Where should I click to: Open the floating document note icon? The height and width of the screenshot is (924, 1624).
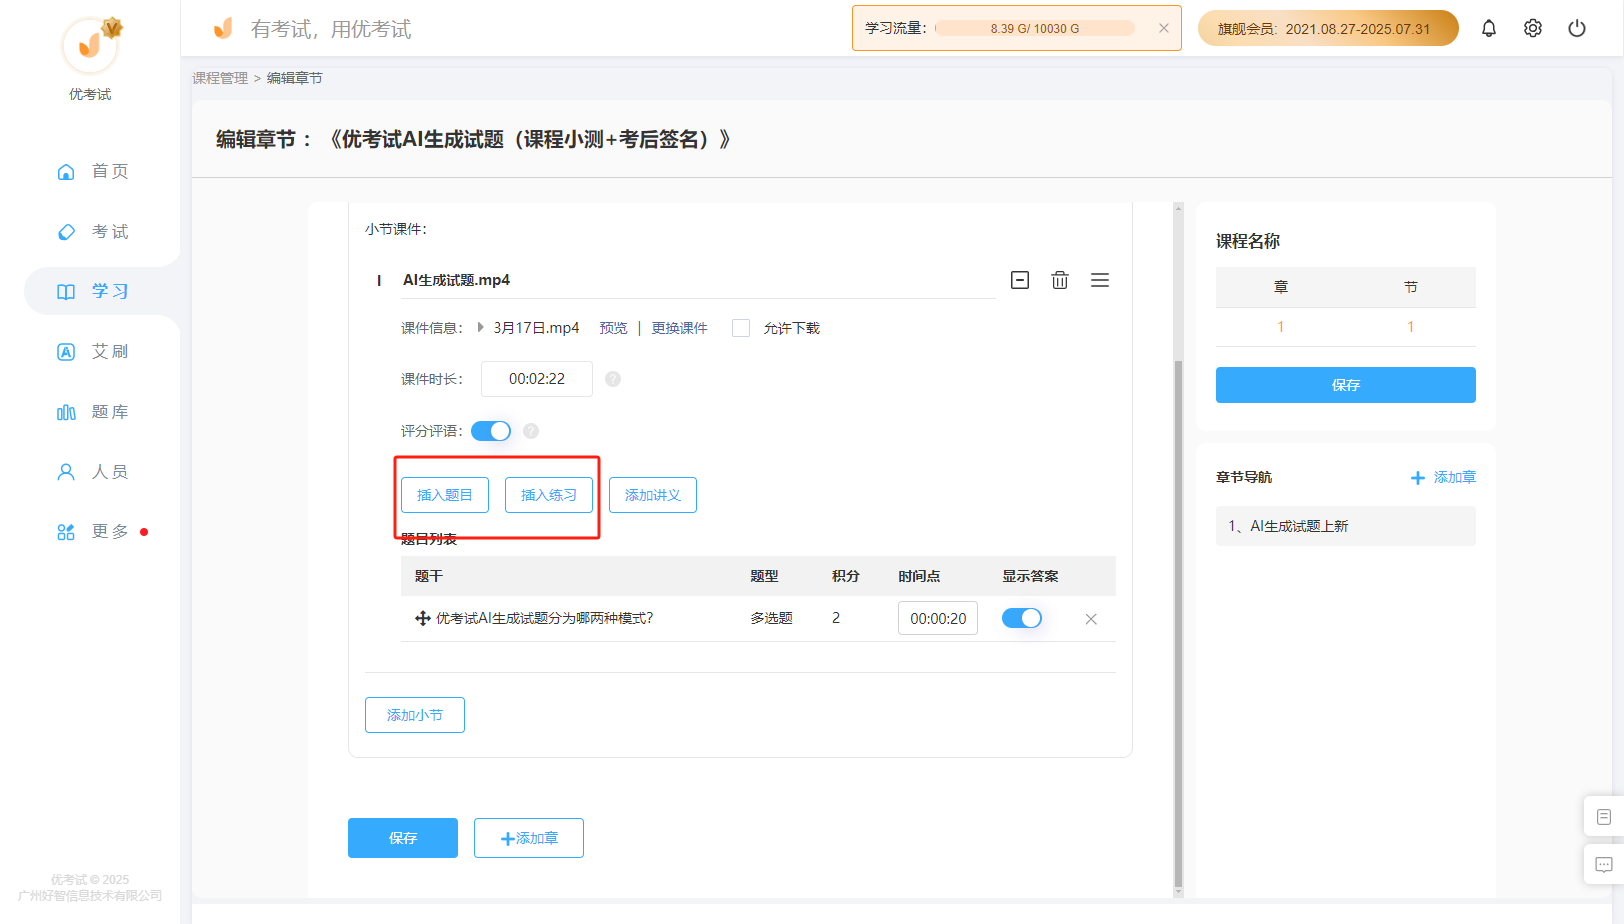pyautogui.click(x=1604, y=817)
